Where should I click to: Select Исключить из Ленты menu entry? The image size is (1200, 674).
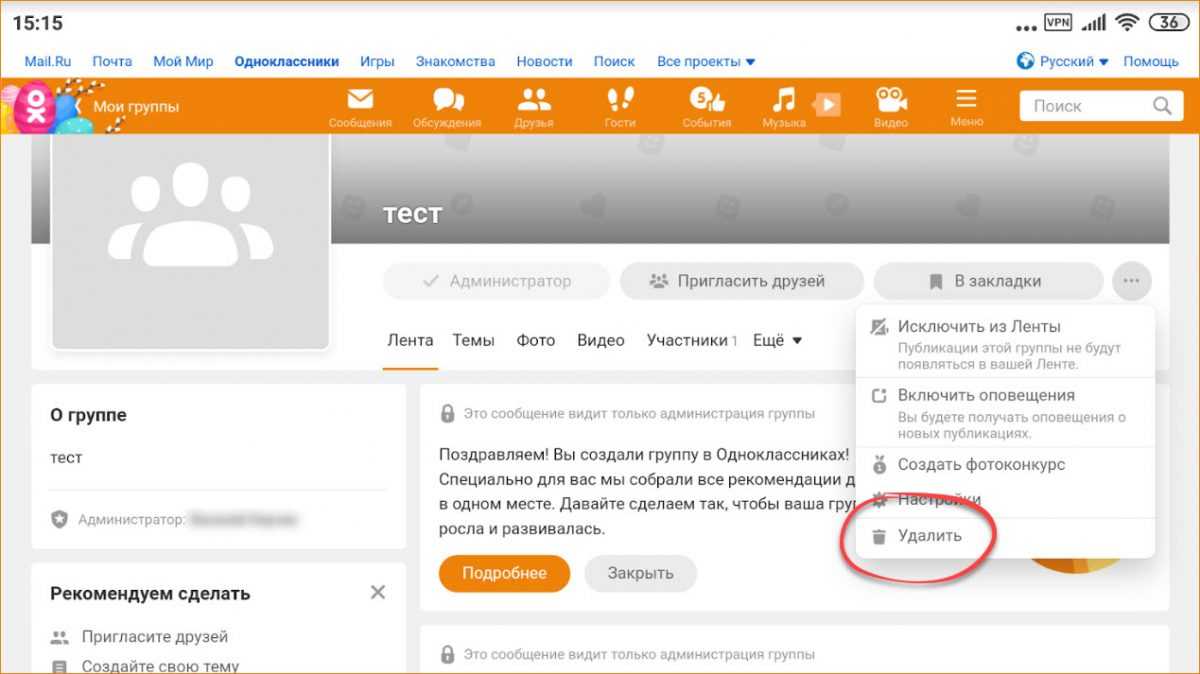pos(1005,342)
